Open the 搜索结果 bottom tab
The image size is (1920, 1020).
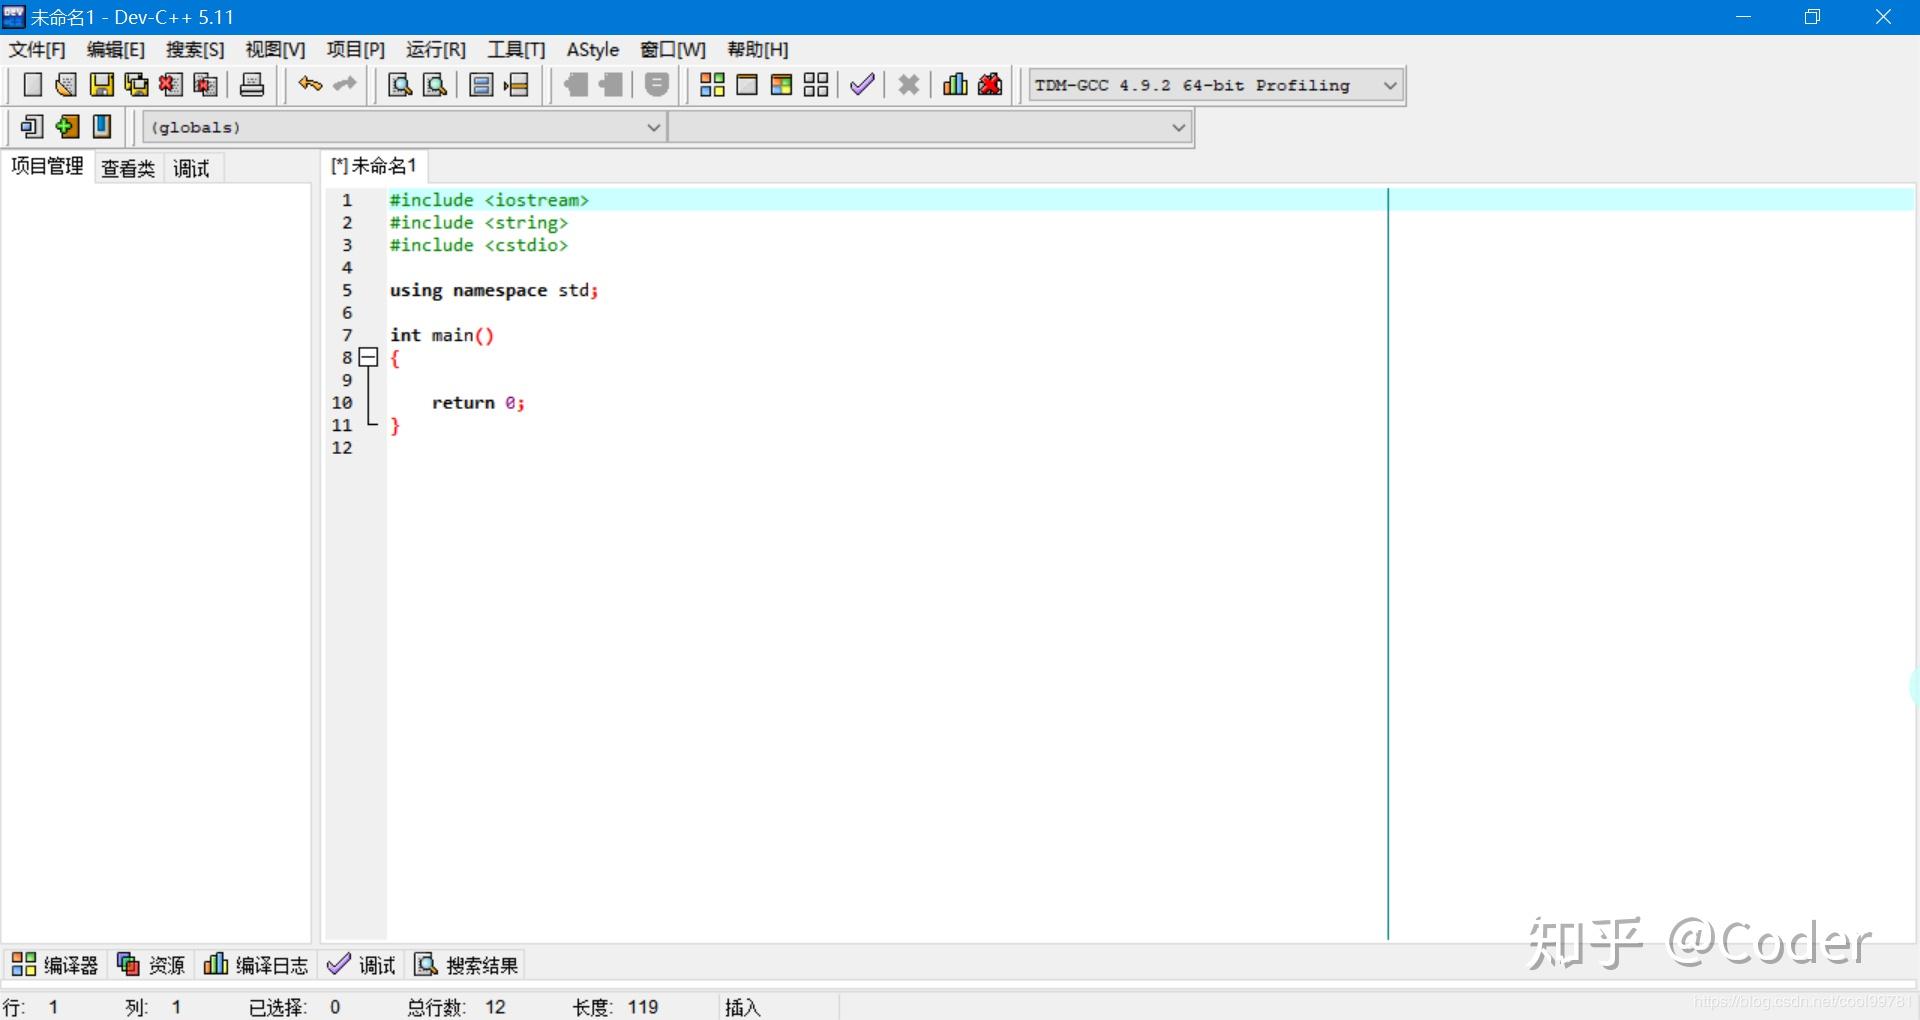pos(467,965)
